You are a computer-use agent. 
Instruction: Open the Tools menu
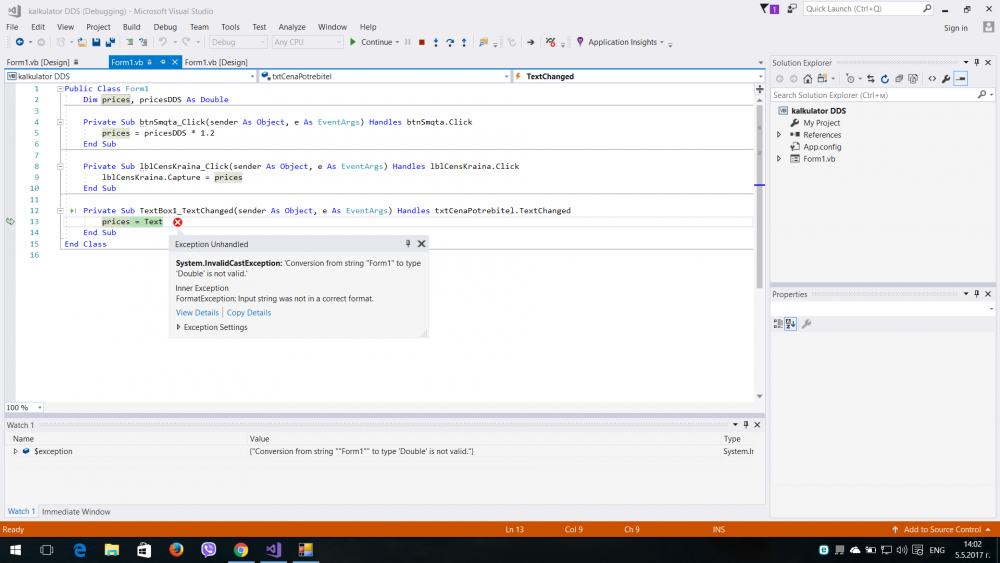click(230, 27)
